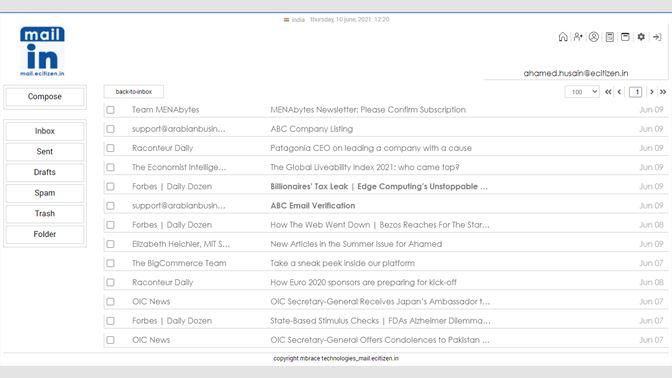This screenshot has height=378, width=672.
Task: Check the ABC Email Verification row
Action: [111, 206]
